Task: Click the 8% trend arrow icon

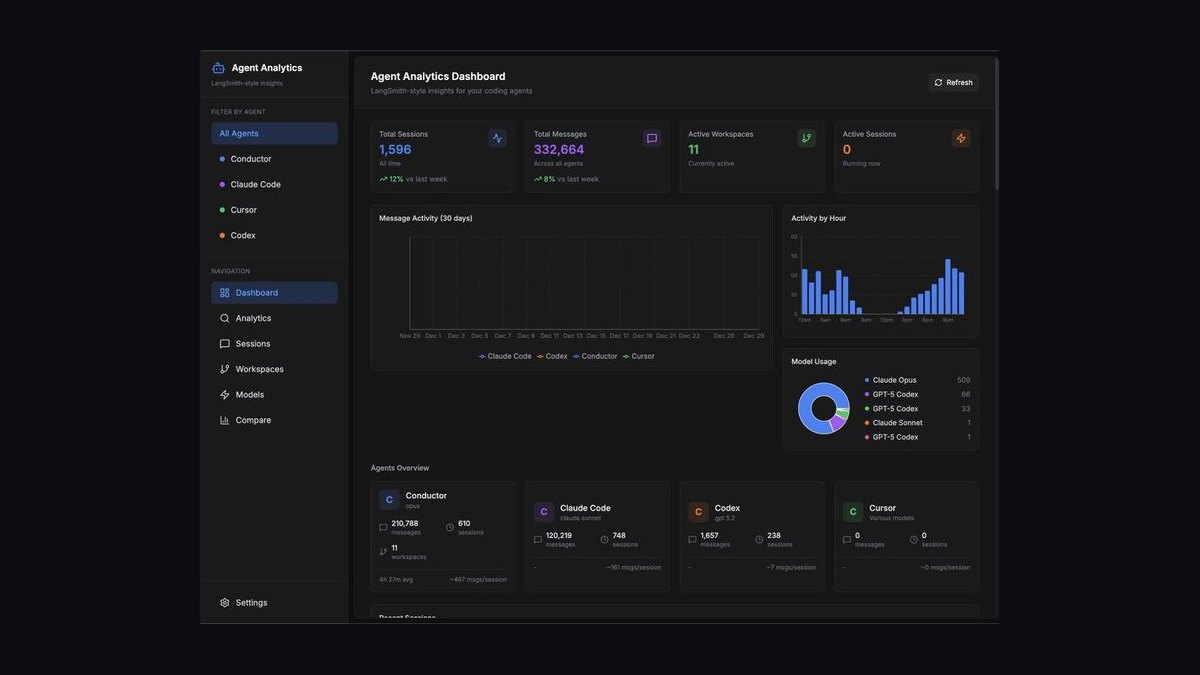Action: coord(538,179)
